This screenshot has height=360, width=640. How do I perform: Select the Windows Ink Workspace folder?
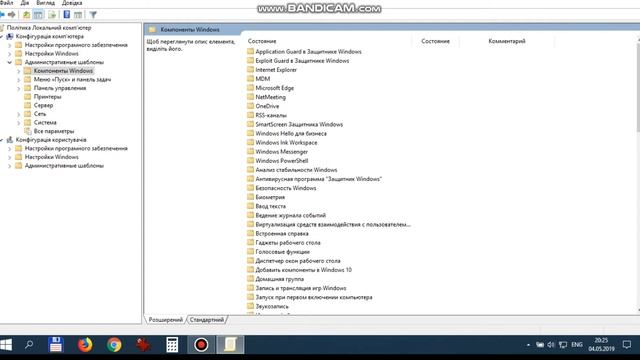[x=286, y=142]
